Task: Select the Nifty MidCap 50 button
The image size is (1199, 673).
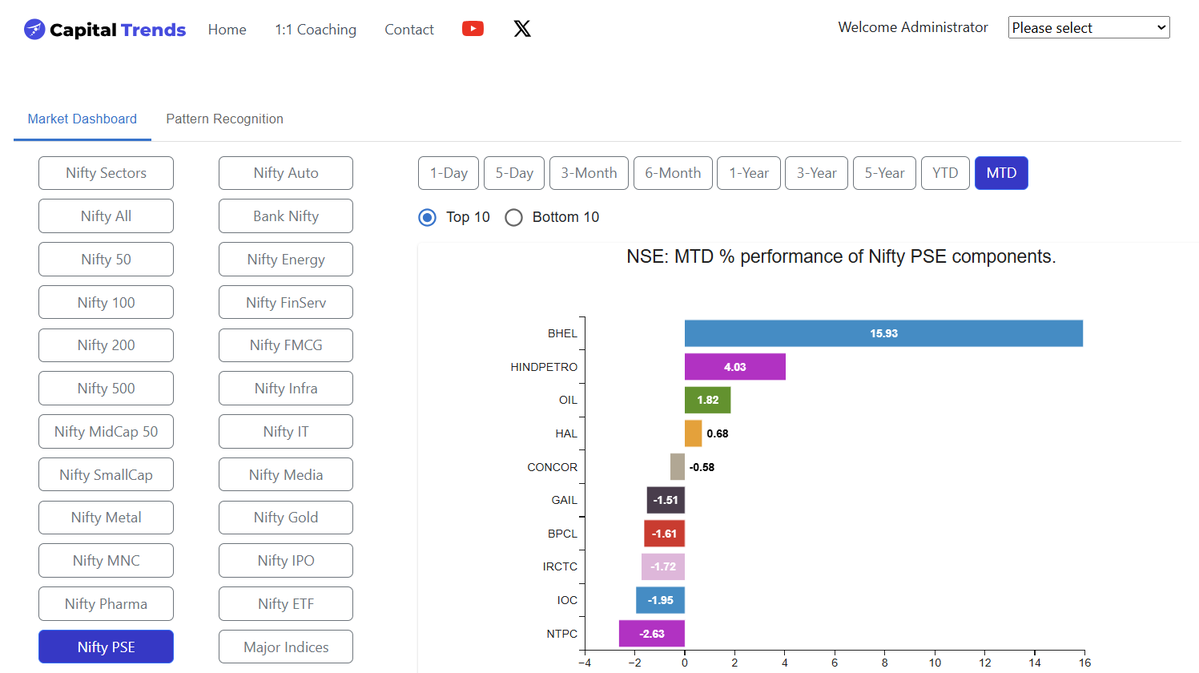Action: (x=106, y=431)
